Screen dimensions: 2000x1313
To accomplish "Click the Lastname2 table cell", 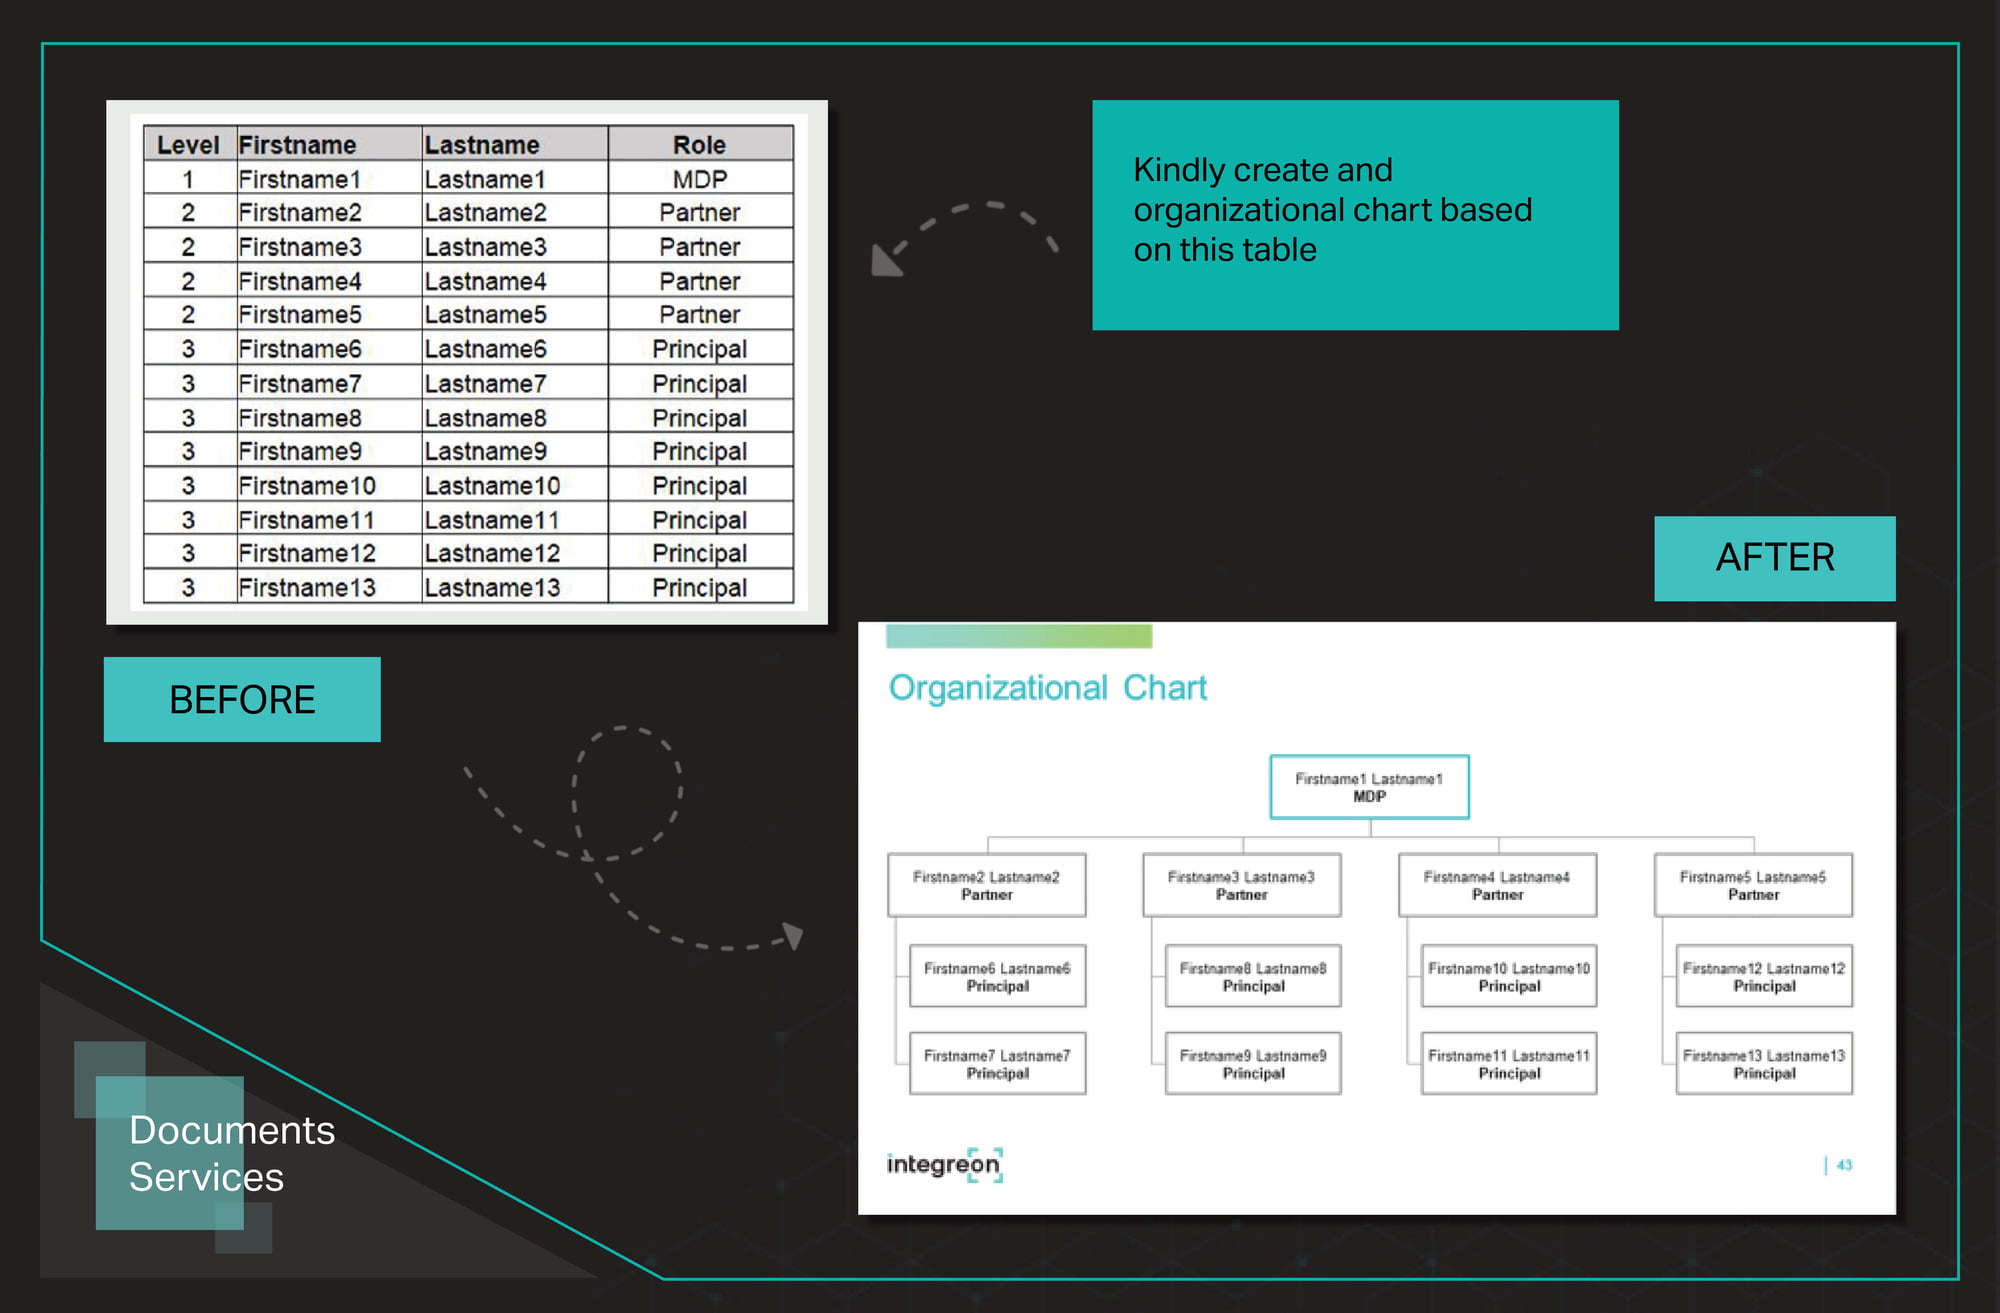I will (515, 212).
